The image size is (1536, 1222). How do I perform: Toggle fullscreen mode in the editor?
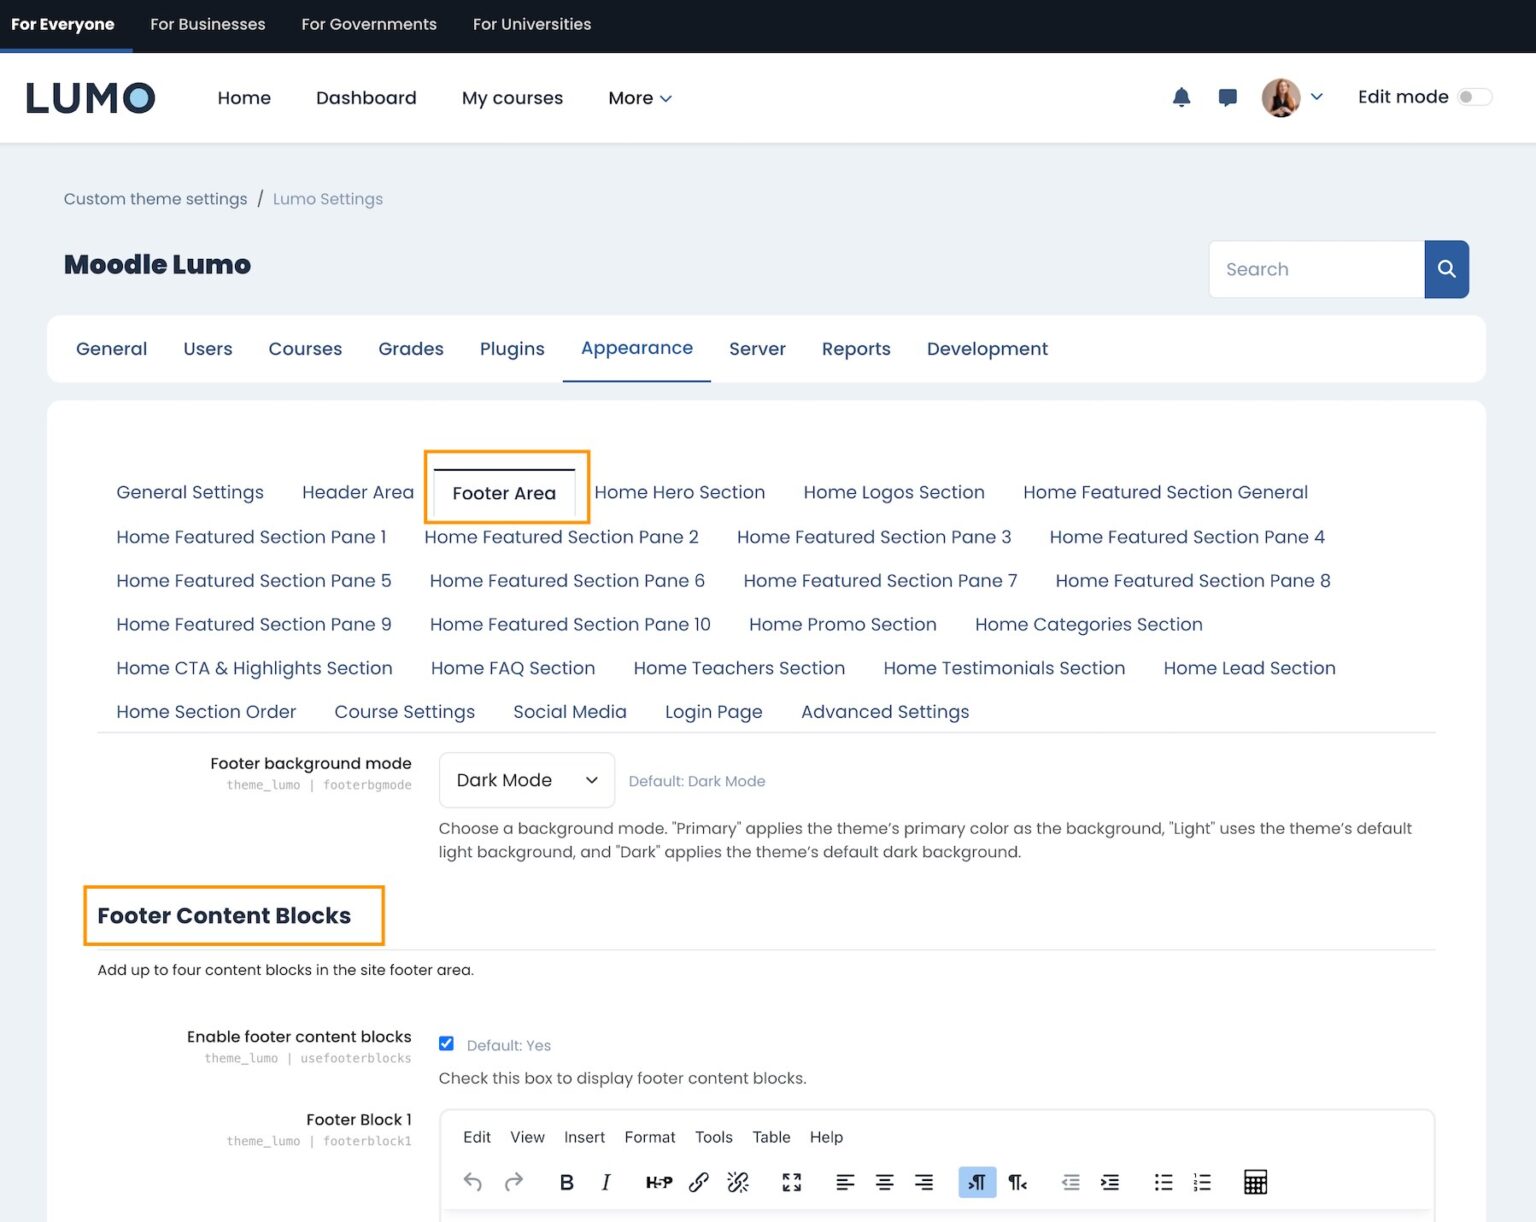click(x=791, y=1182)
